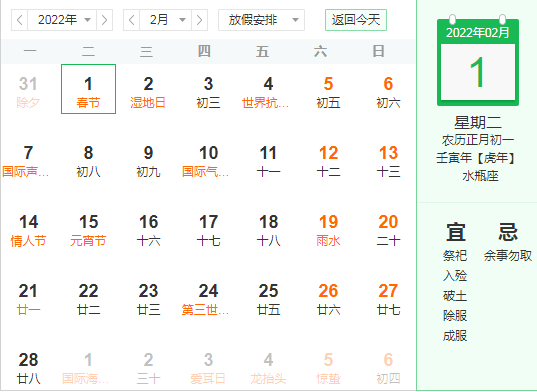This screenshot has width=537, height=392.
Task: Select February 22 廿二
Action: coord(88,300)
